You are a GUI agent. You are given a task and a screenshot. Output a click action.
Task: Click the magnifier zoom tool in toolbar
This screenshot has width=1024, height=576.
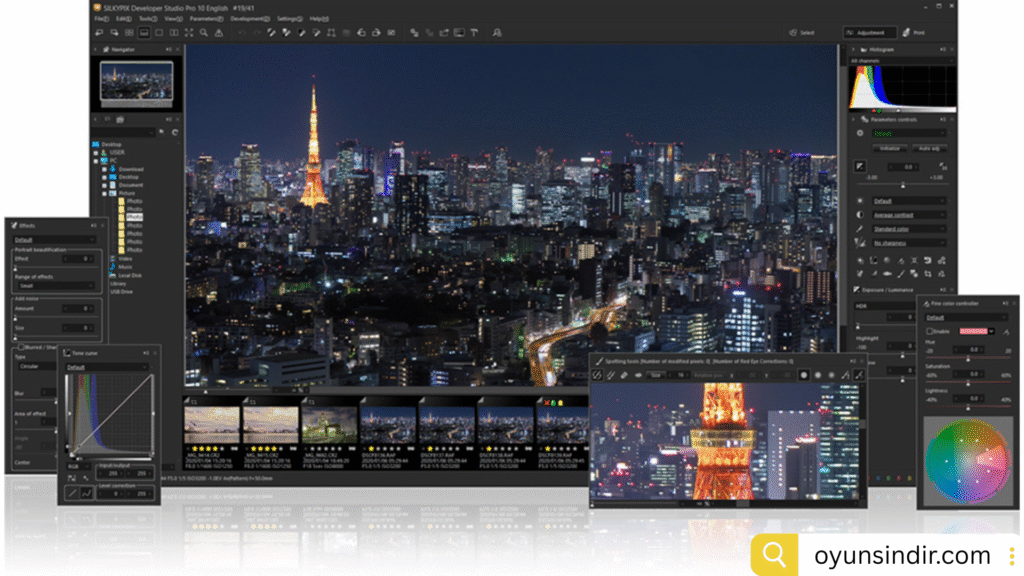203,33
